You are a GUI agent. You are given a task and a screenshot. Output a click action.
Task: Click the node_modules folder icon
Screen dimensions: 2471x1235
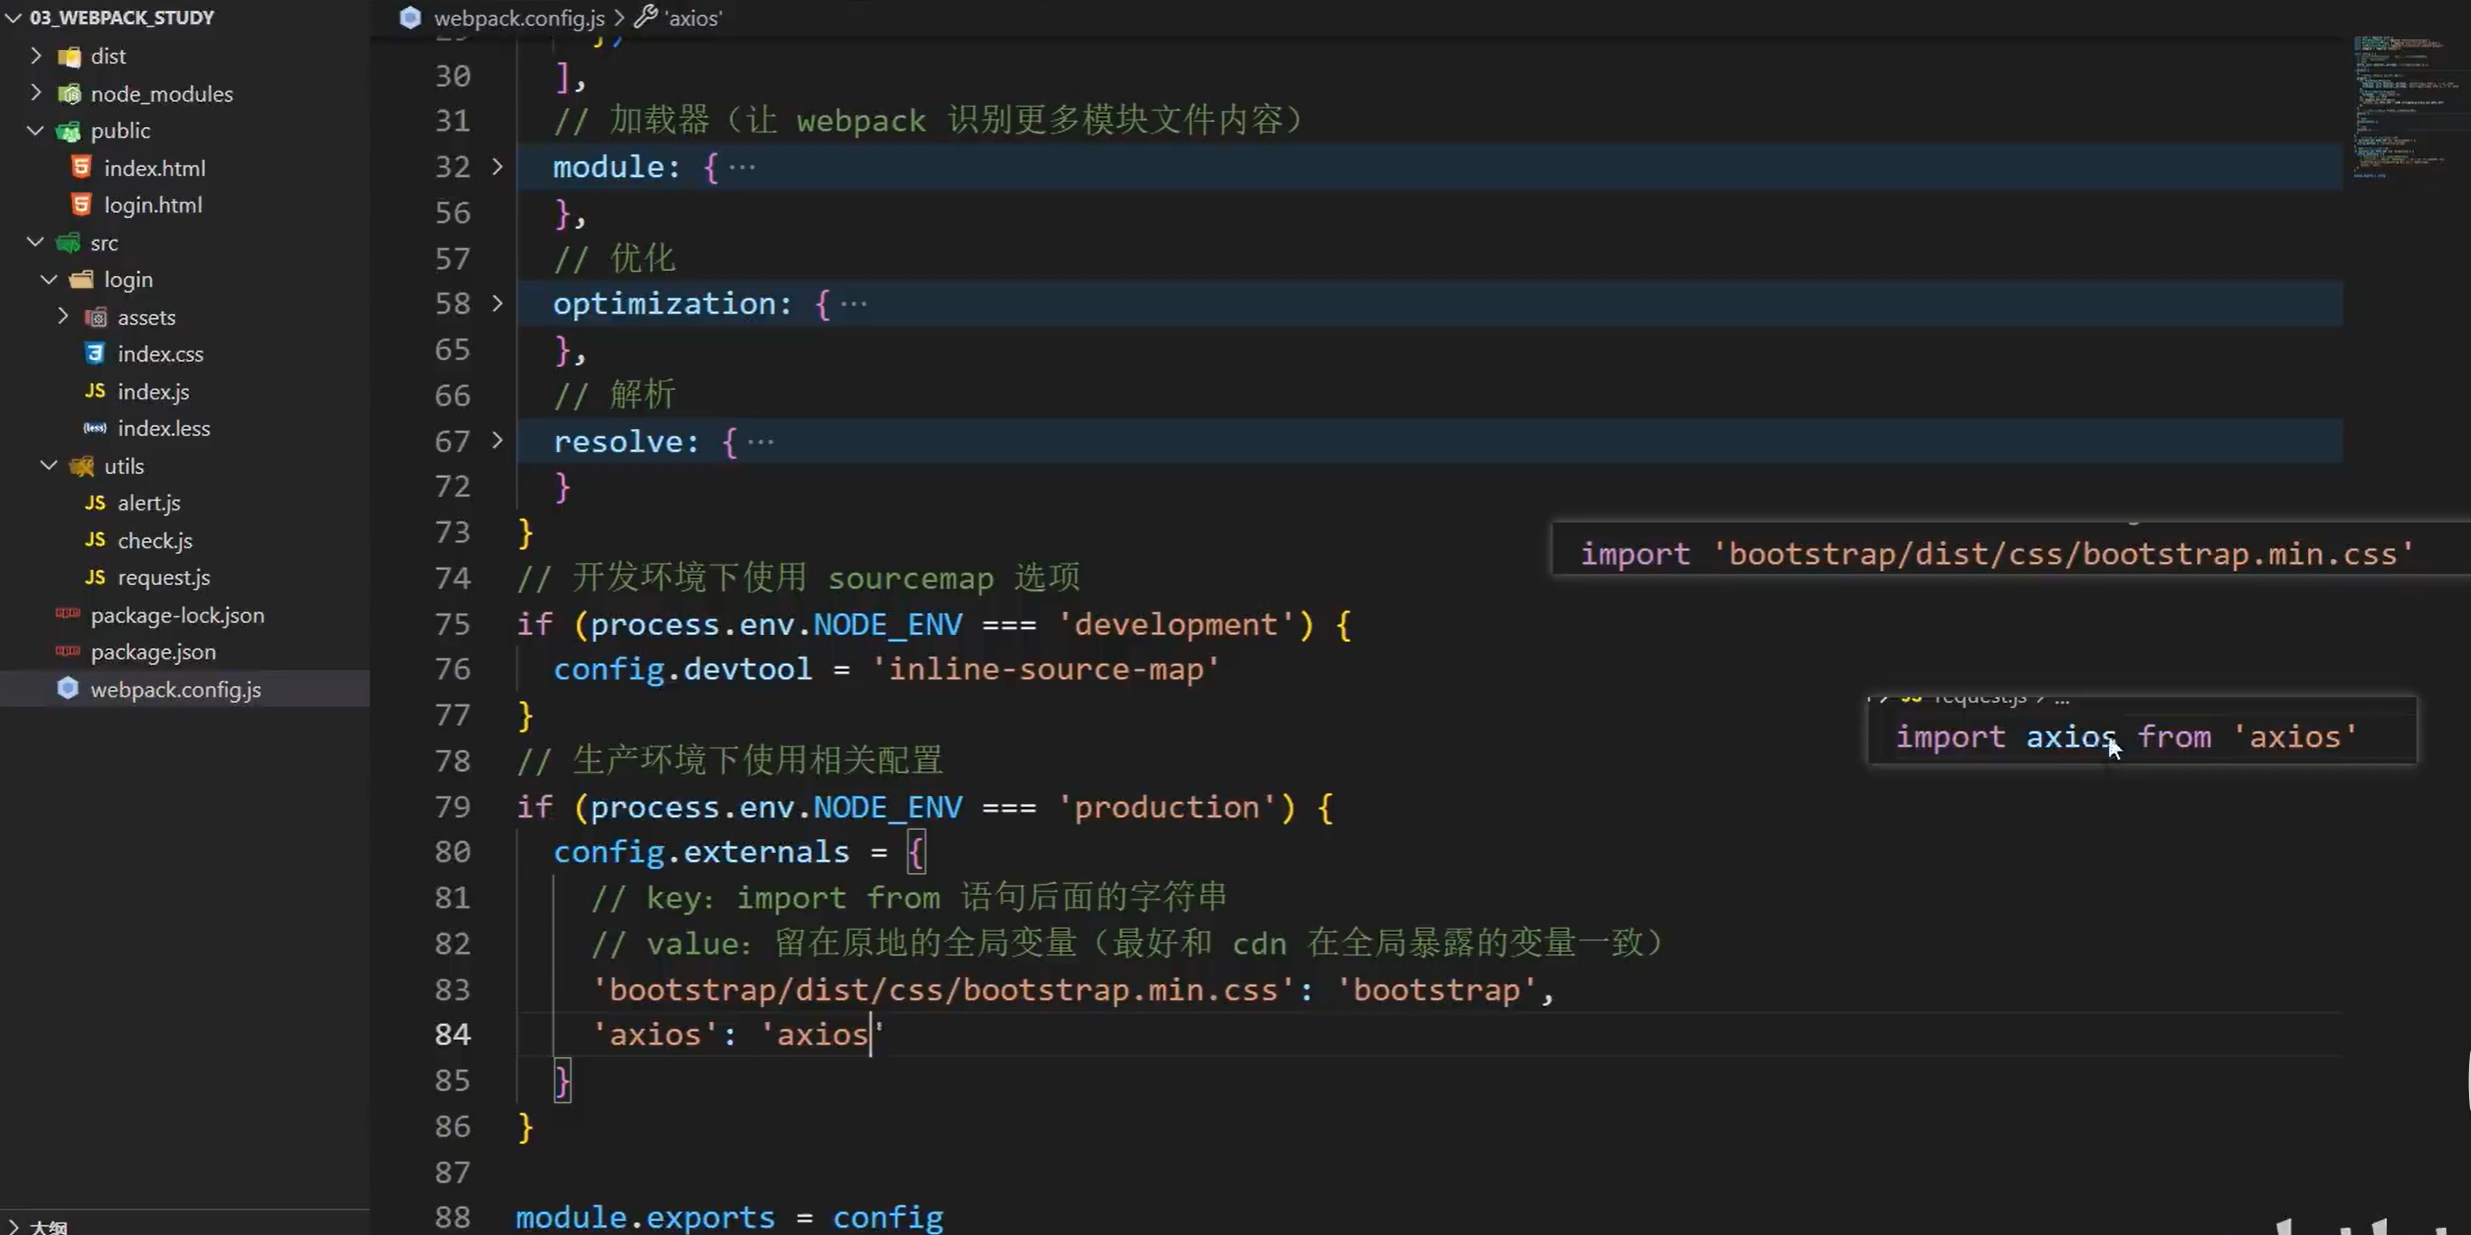pyautogui.click(x=69, y=94)
